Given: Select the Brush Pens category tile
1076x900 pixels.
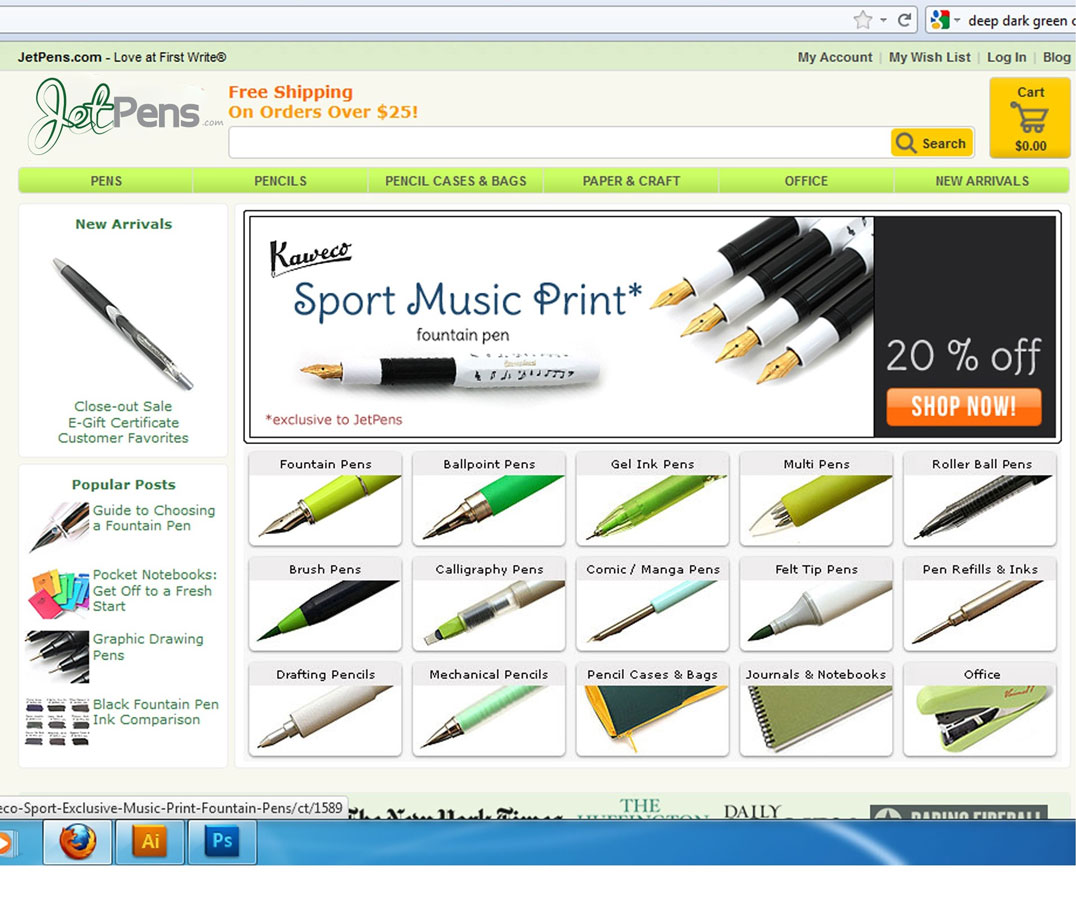Looking at the screenshot, I should coord(325,604).
